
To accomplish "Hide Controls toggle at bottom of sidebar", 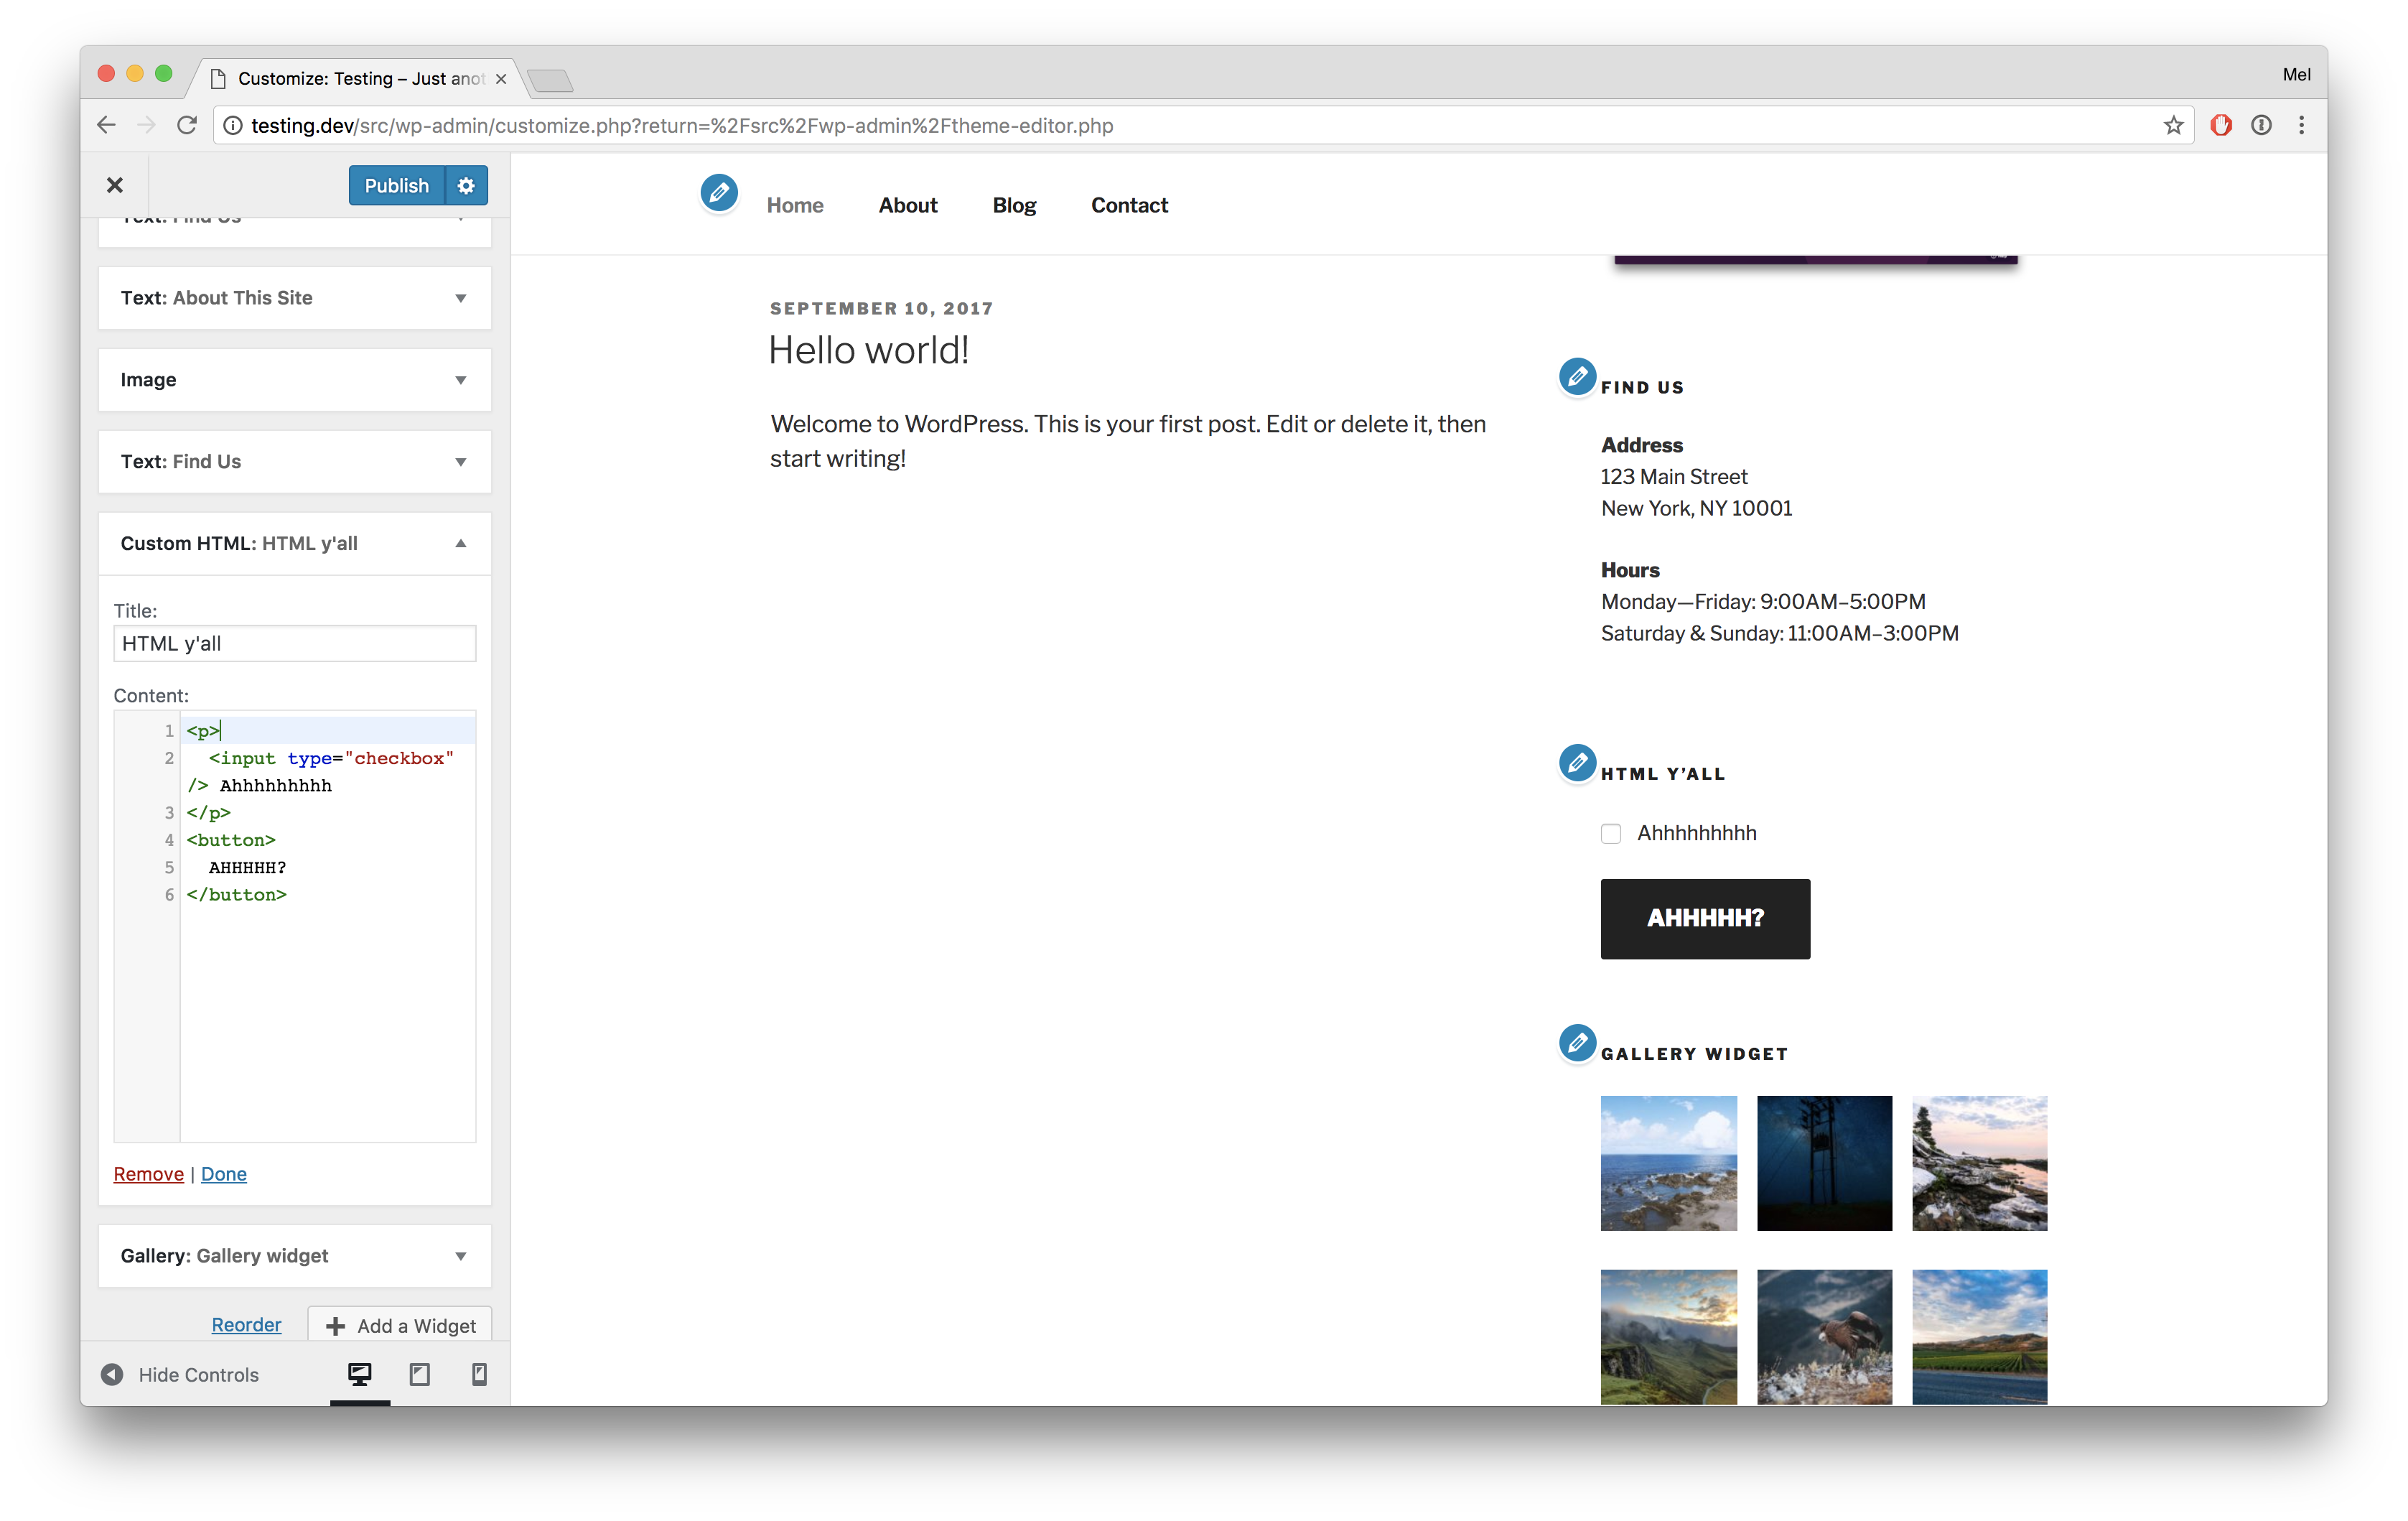I will pyautogui.click(x=180, y=1375).
